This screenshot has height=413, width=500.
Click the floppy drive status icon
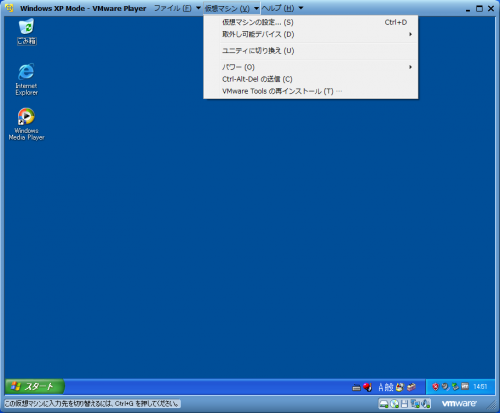tap(404, 404)
